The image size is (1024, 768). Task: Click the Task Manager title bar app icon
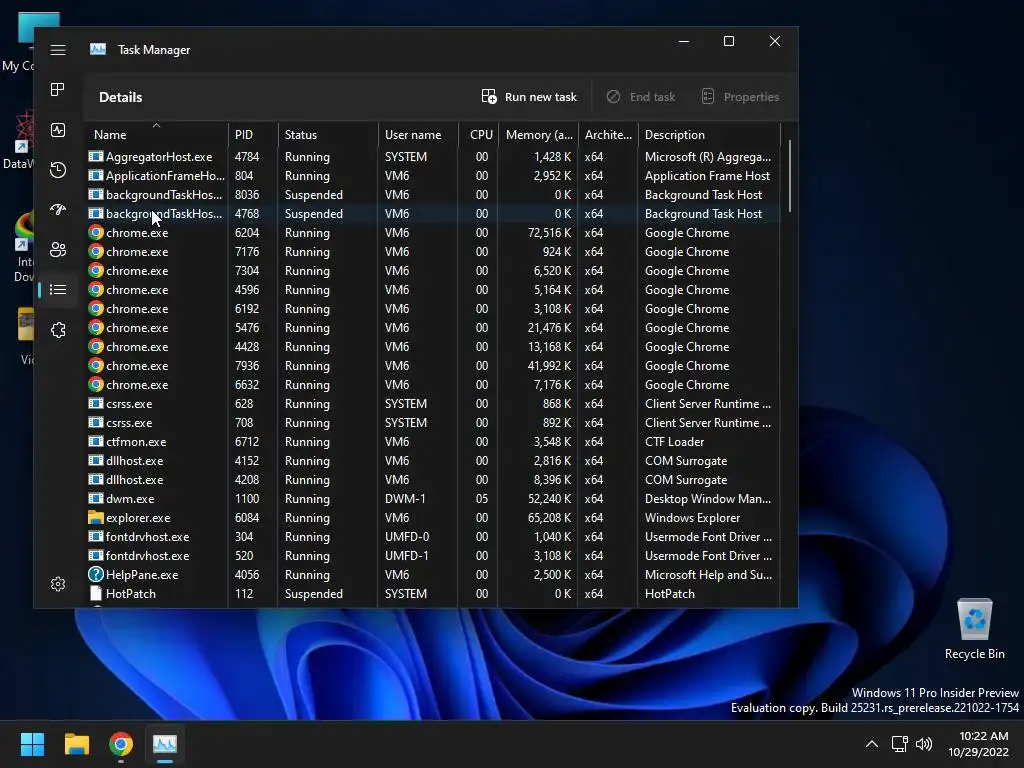[x=98, y=50]
